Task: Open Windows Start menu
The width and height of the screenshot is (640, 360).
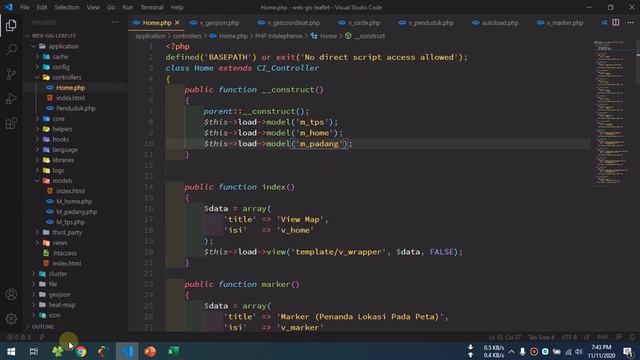Action: click(x=11, y=351)
